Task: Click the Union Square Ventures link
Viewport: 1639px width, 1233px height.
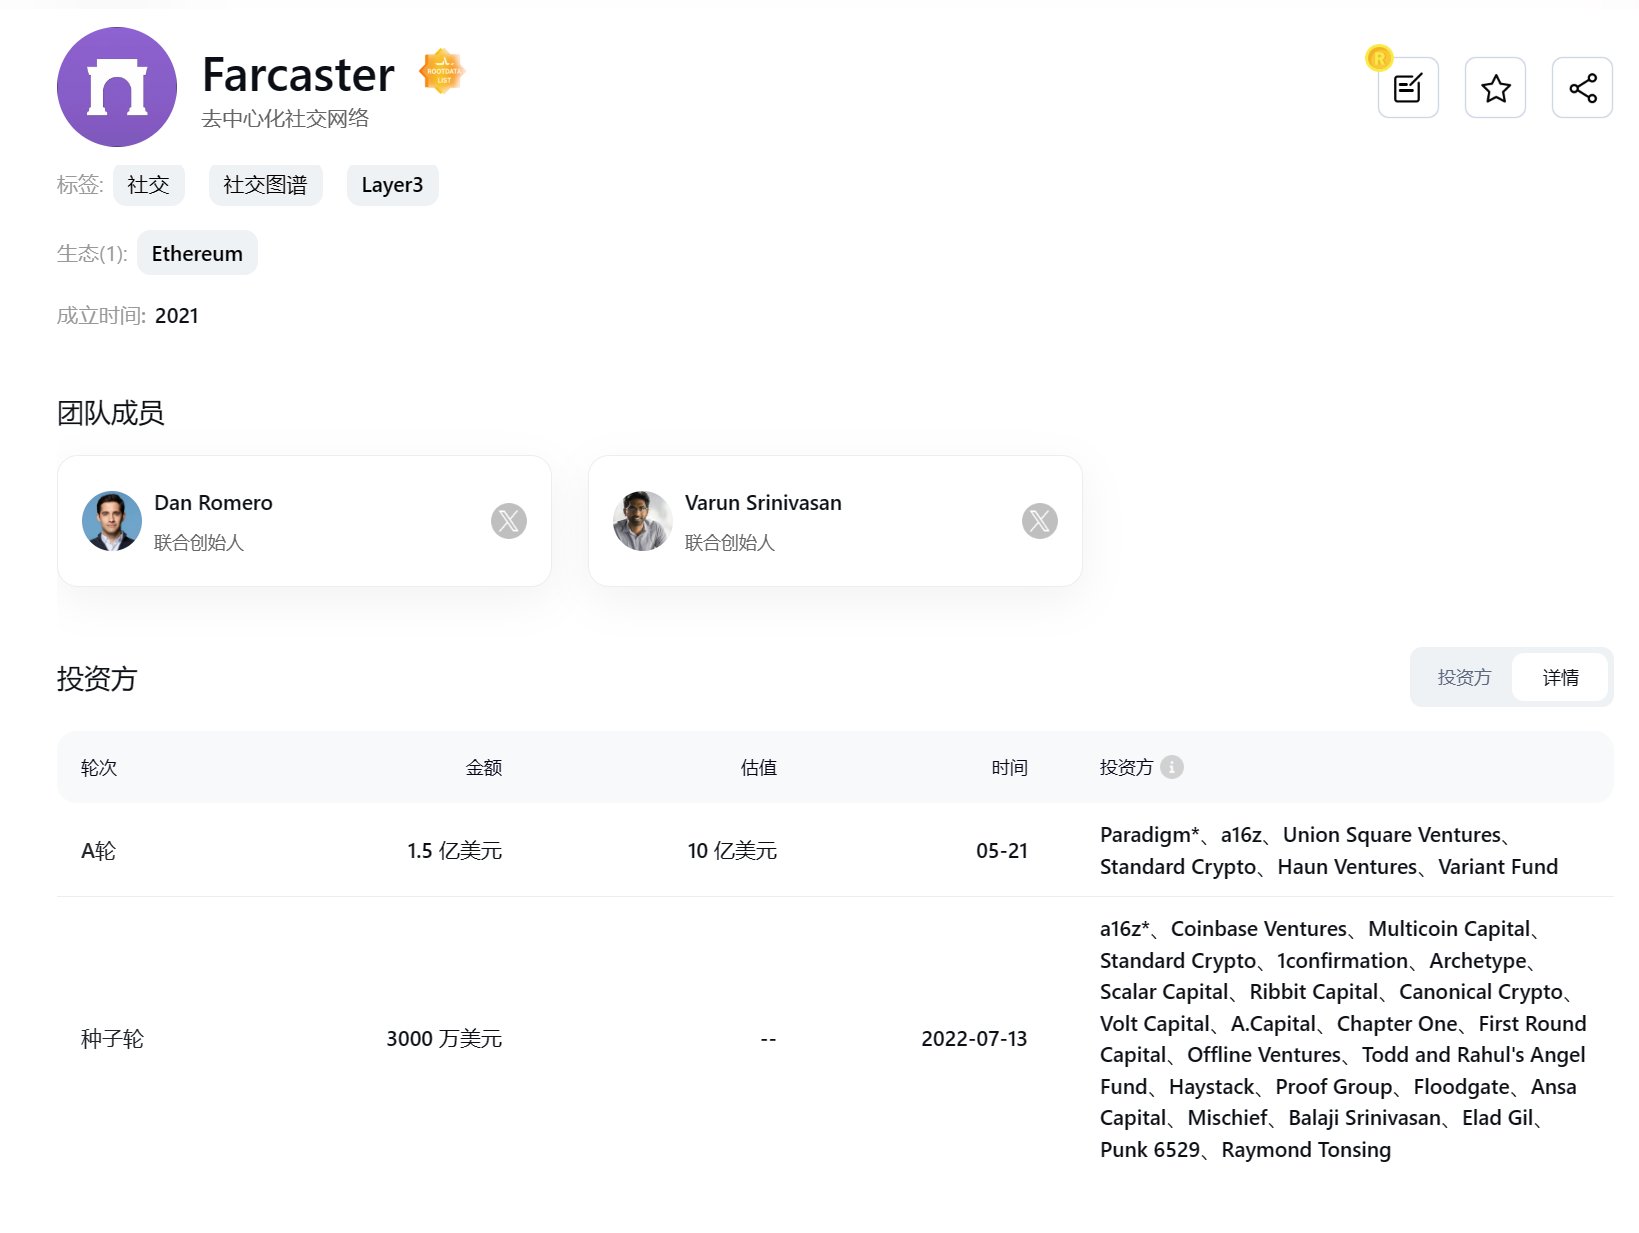Action: pos(1392,835)
